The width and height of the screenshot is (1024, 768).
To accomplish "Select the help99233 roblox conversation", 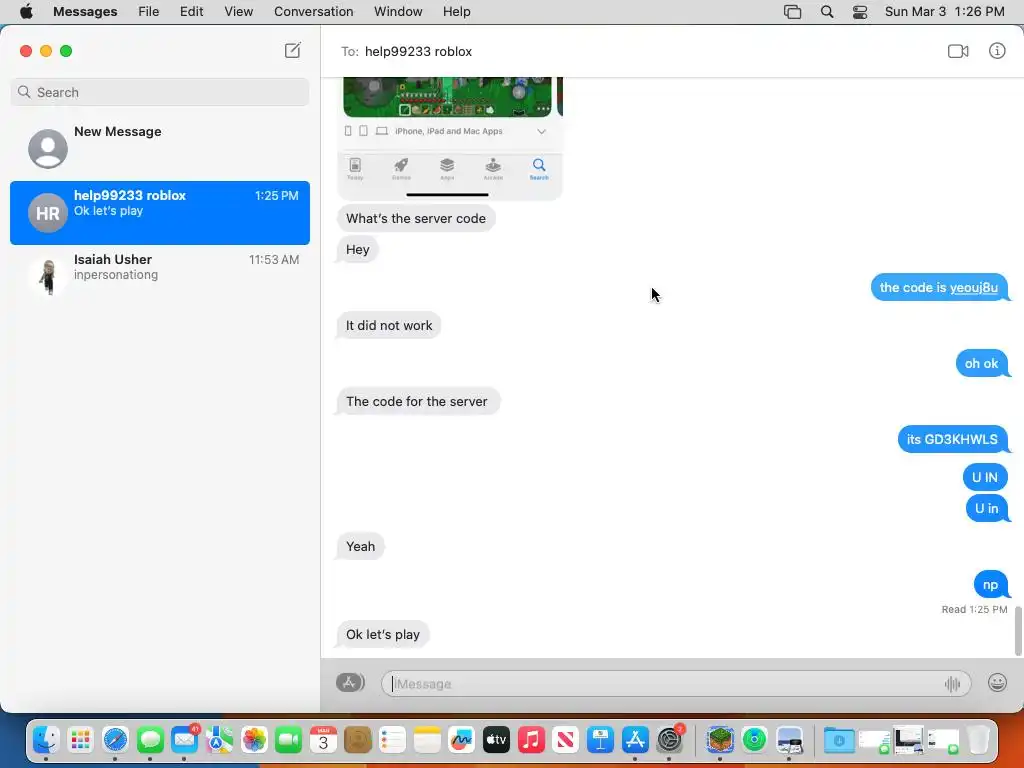I will pyautogui.click(x=160, y=213).
